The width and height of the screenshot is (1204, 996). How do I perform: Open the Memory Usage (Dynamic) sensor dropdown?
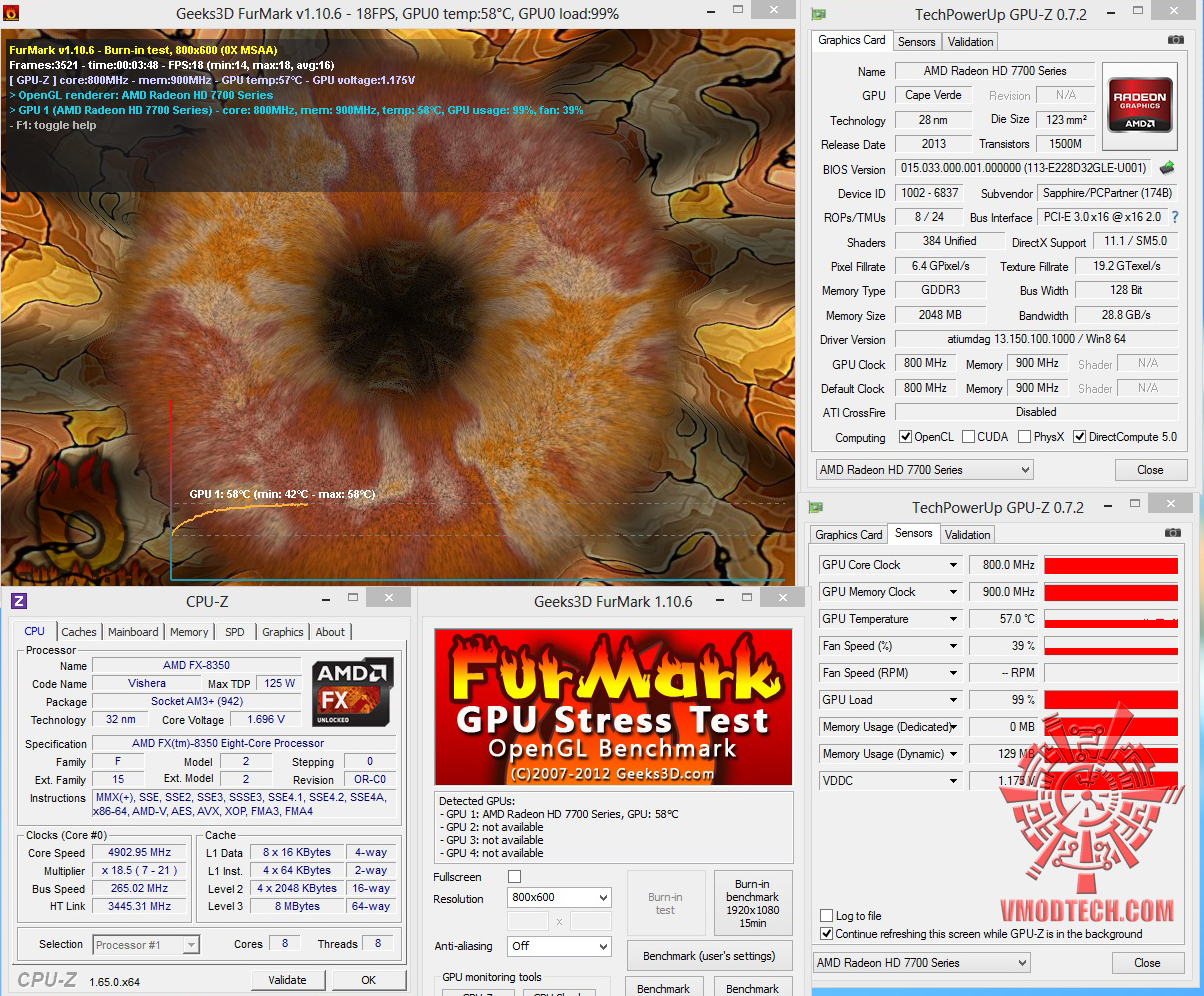click(x=953, y=754)
